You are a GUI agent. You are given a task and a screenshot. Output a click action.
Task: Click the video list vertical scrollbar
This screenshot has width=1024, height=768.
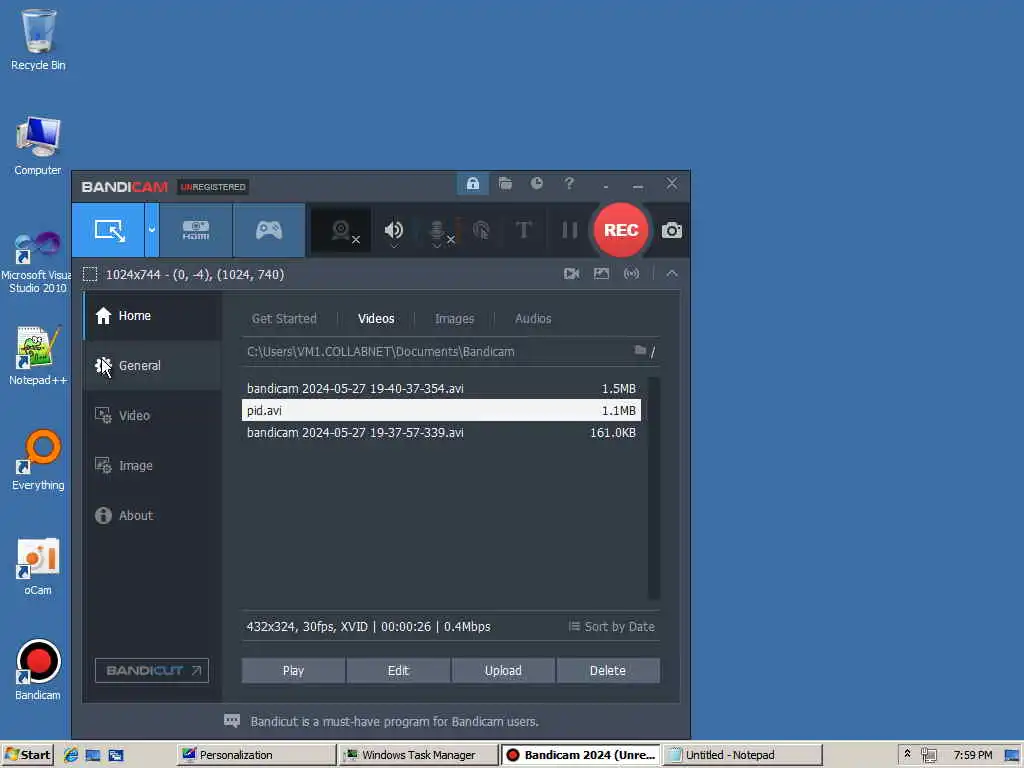tap(654, 488)
